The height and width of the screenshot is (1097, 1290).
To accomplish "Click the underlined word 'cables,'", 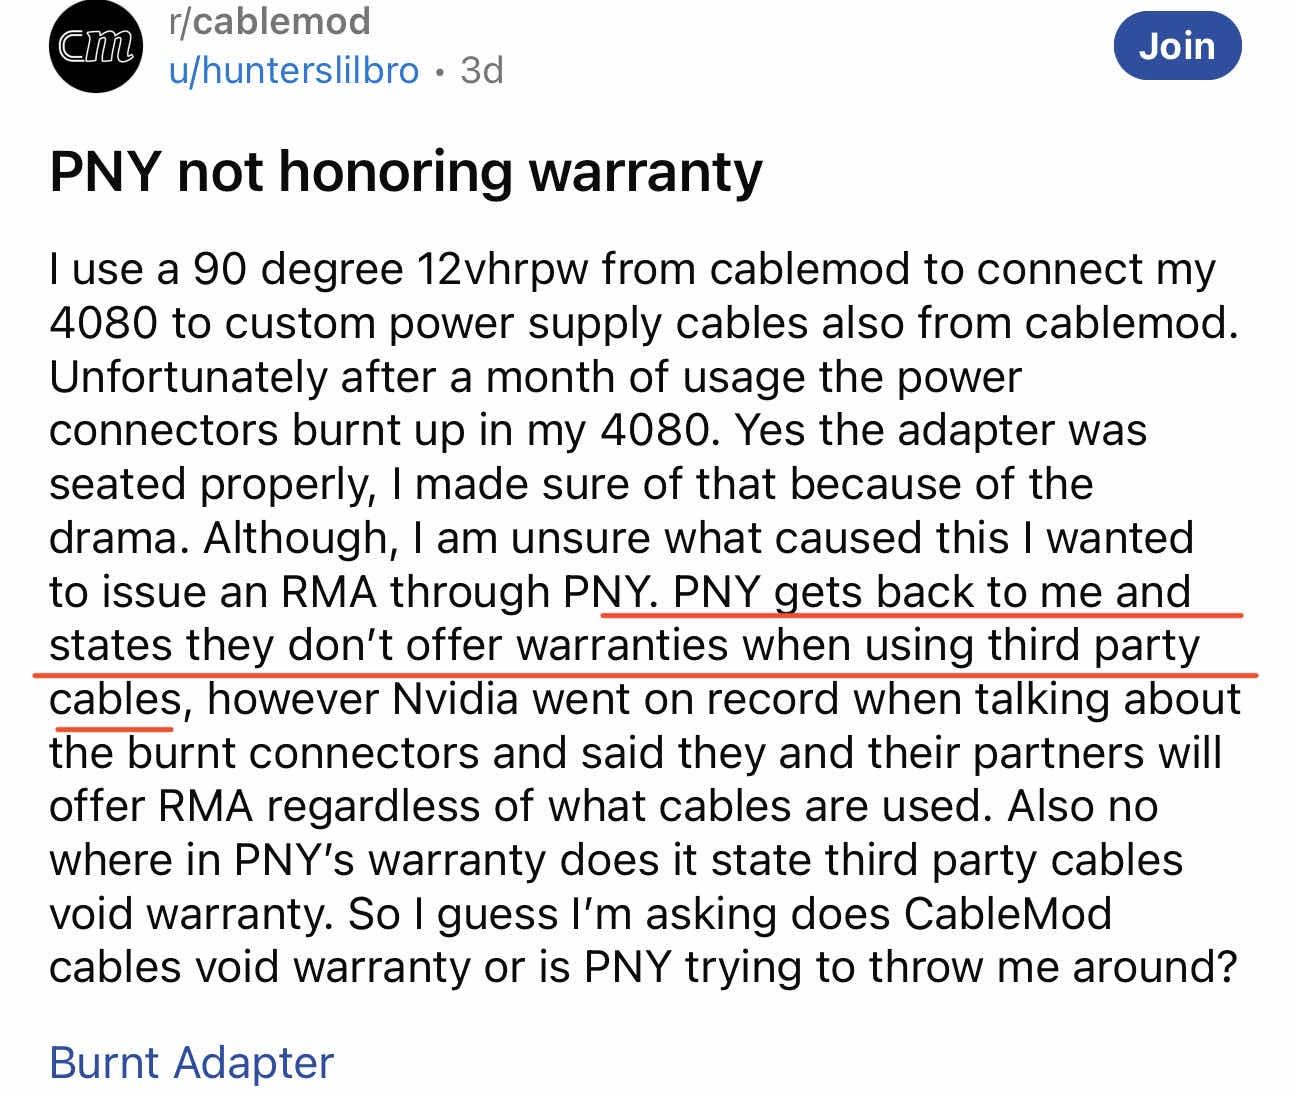I will tap(117, 699).
